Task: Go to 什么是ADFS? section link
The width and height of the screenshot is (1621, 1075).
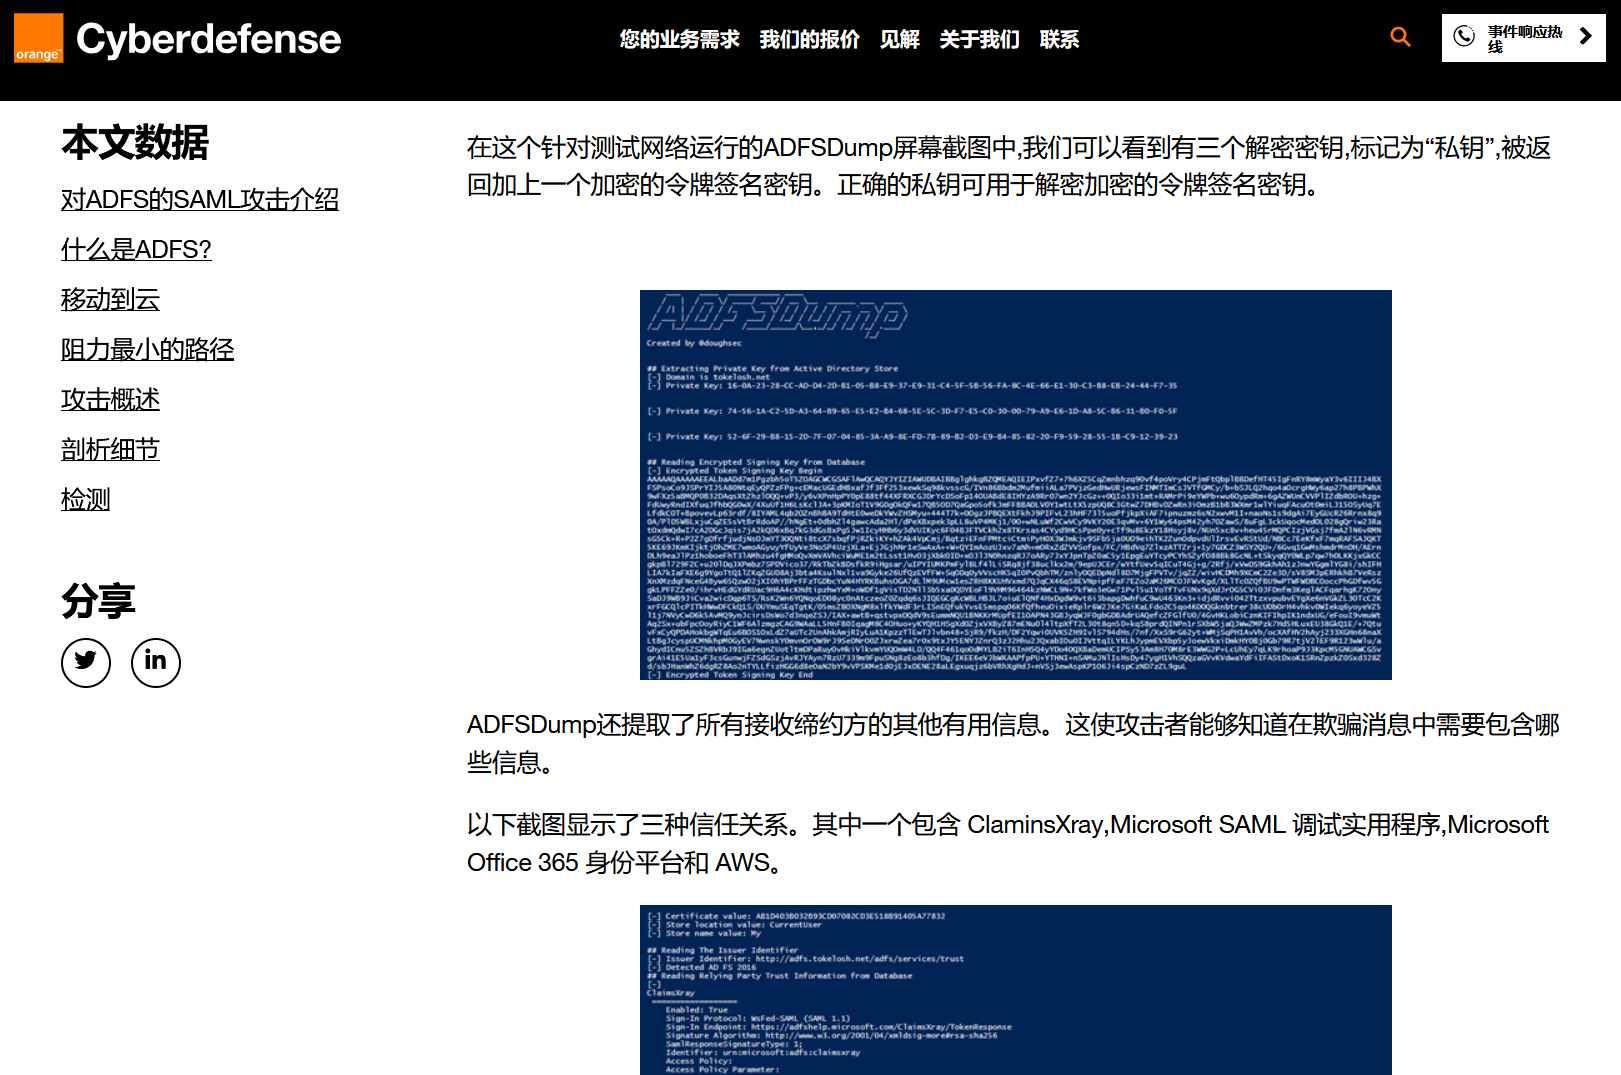Action: (136, 250)
